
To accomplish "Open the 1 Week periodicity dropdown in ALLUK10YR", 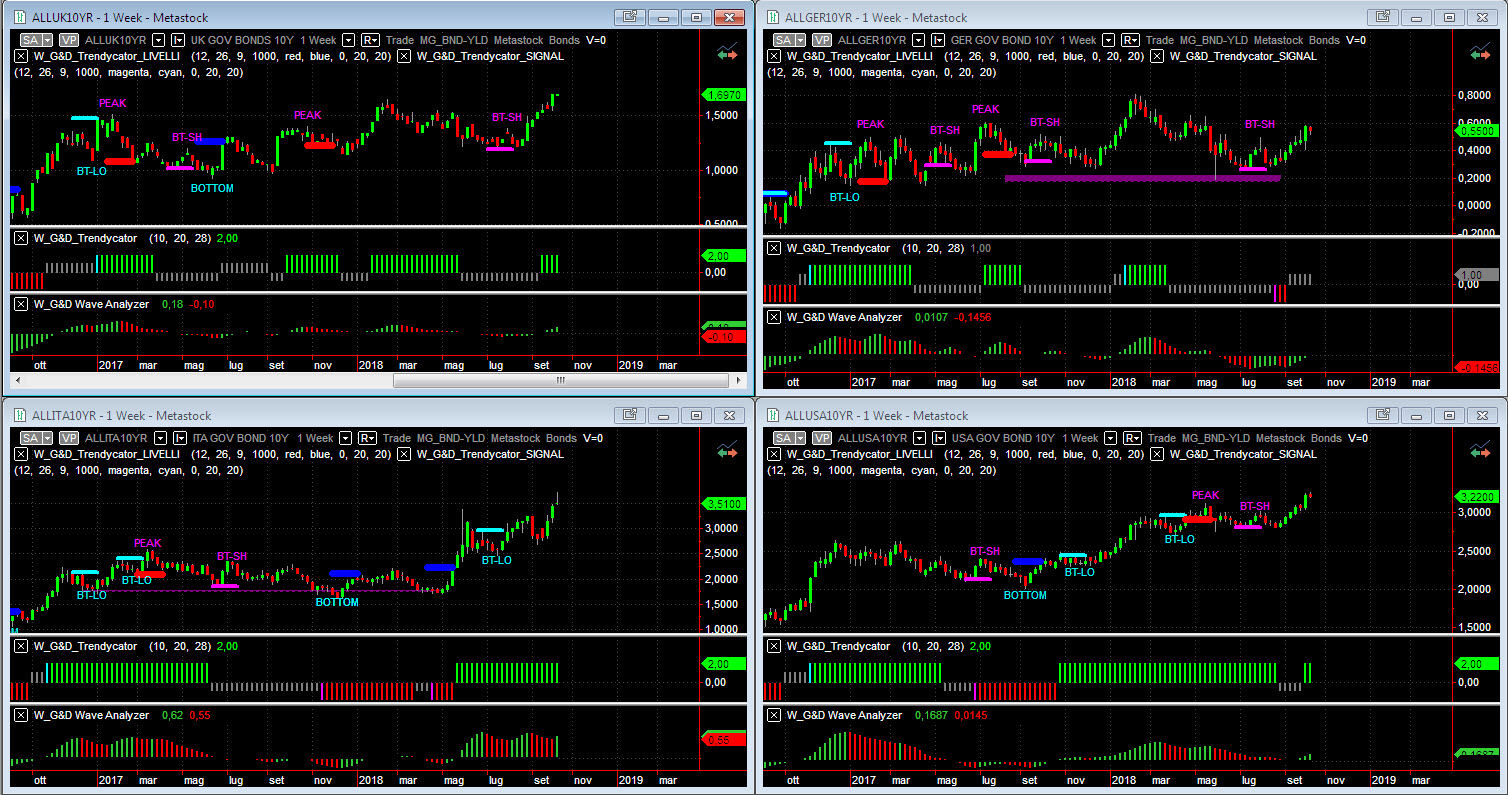I will point(349,40).
